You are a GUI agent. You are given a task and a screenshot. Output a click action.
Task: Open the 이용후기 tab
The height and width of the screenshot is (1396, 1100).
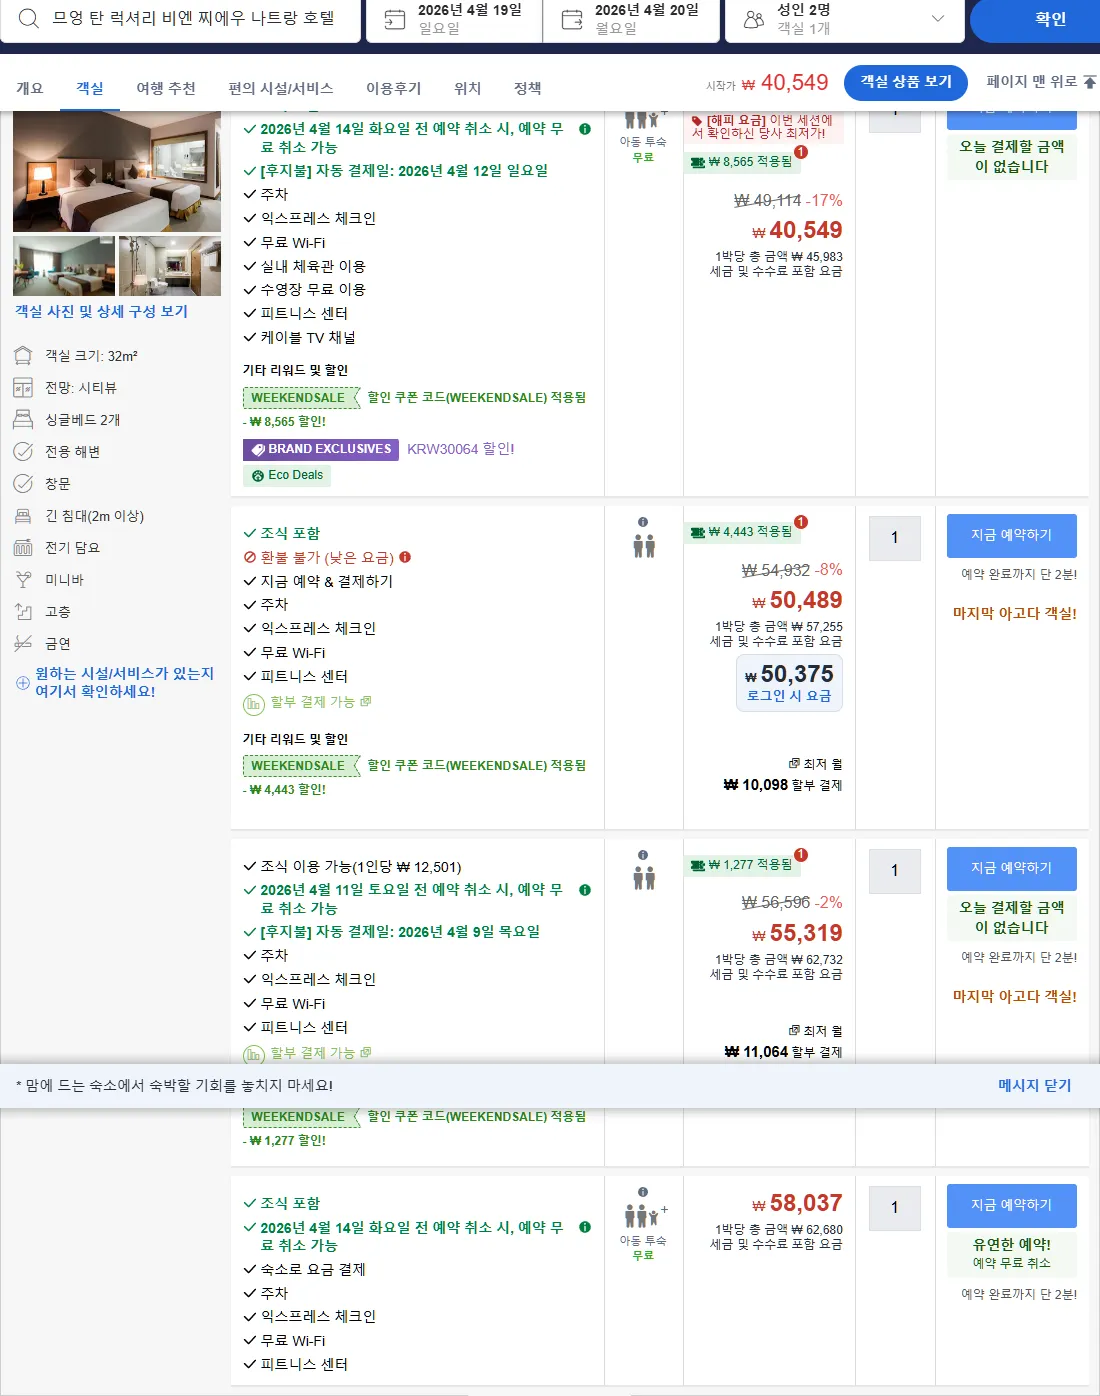pyautogui.click(x=394, y=88)
